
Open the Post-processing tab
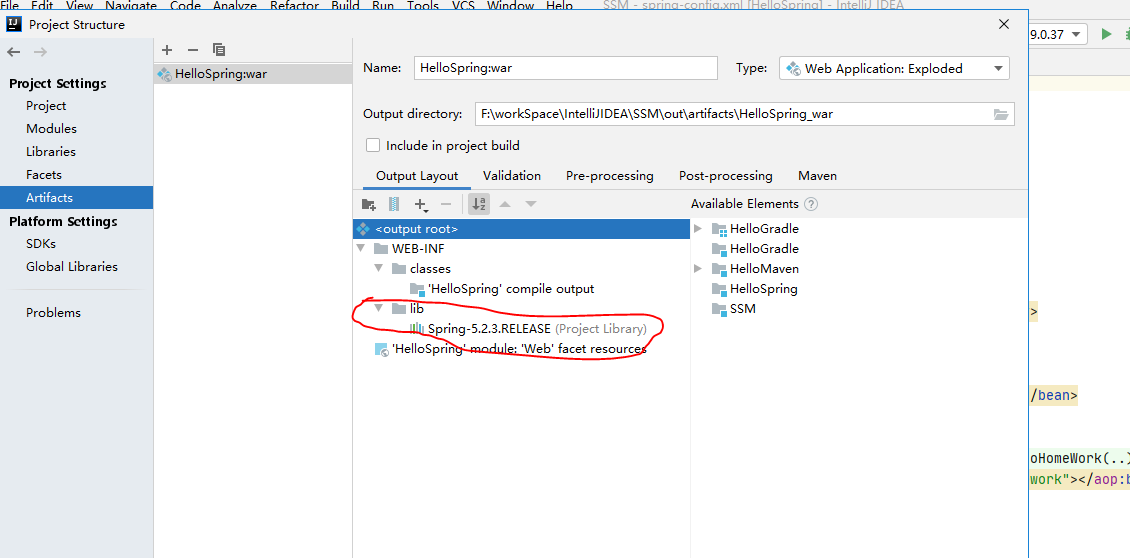(726, 176)
